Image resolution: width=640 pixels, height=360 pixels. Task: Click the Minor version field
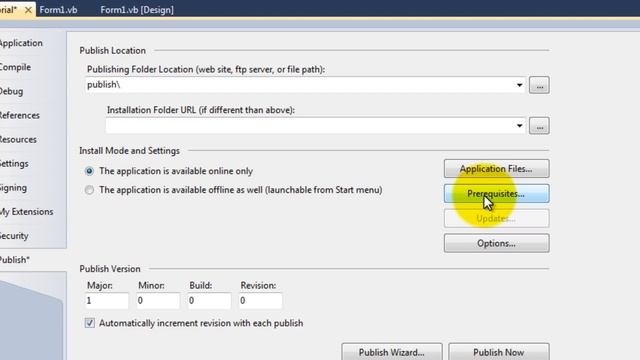coord(158,301)
